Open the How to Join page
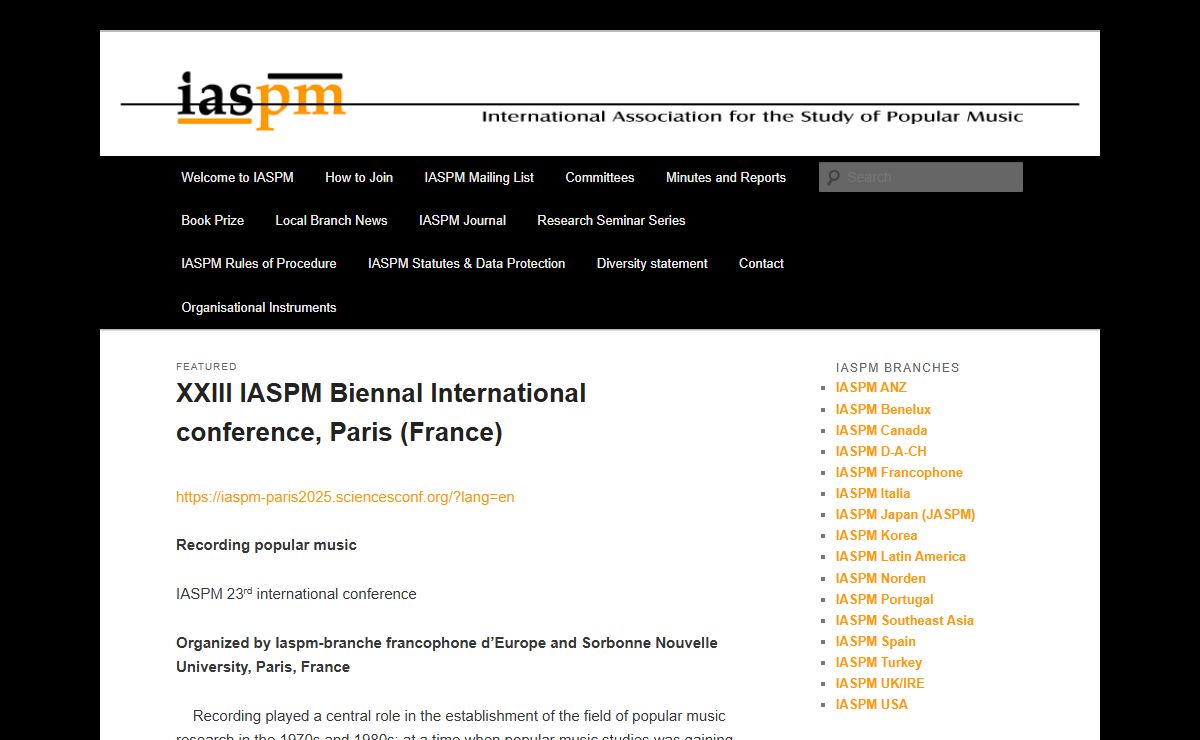 [x=359, y=177]
